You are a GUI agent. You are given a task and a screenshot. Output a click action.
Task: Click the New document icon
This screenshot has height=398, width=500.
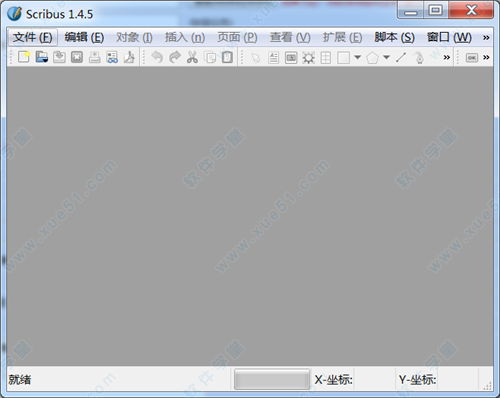coord(24,57)
